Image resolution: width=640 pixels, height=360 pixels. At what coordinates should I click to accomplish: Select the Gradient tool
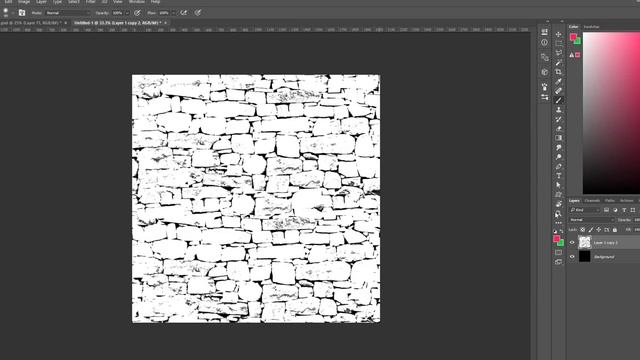tap(558, 138)
